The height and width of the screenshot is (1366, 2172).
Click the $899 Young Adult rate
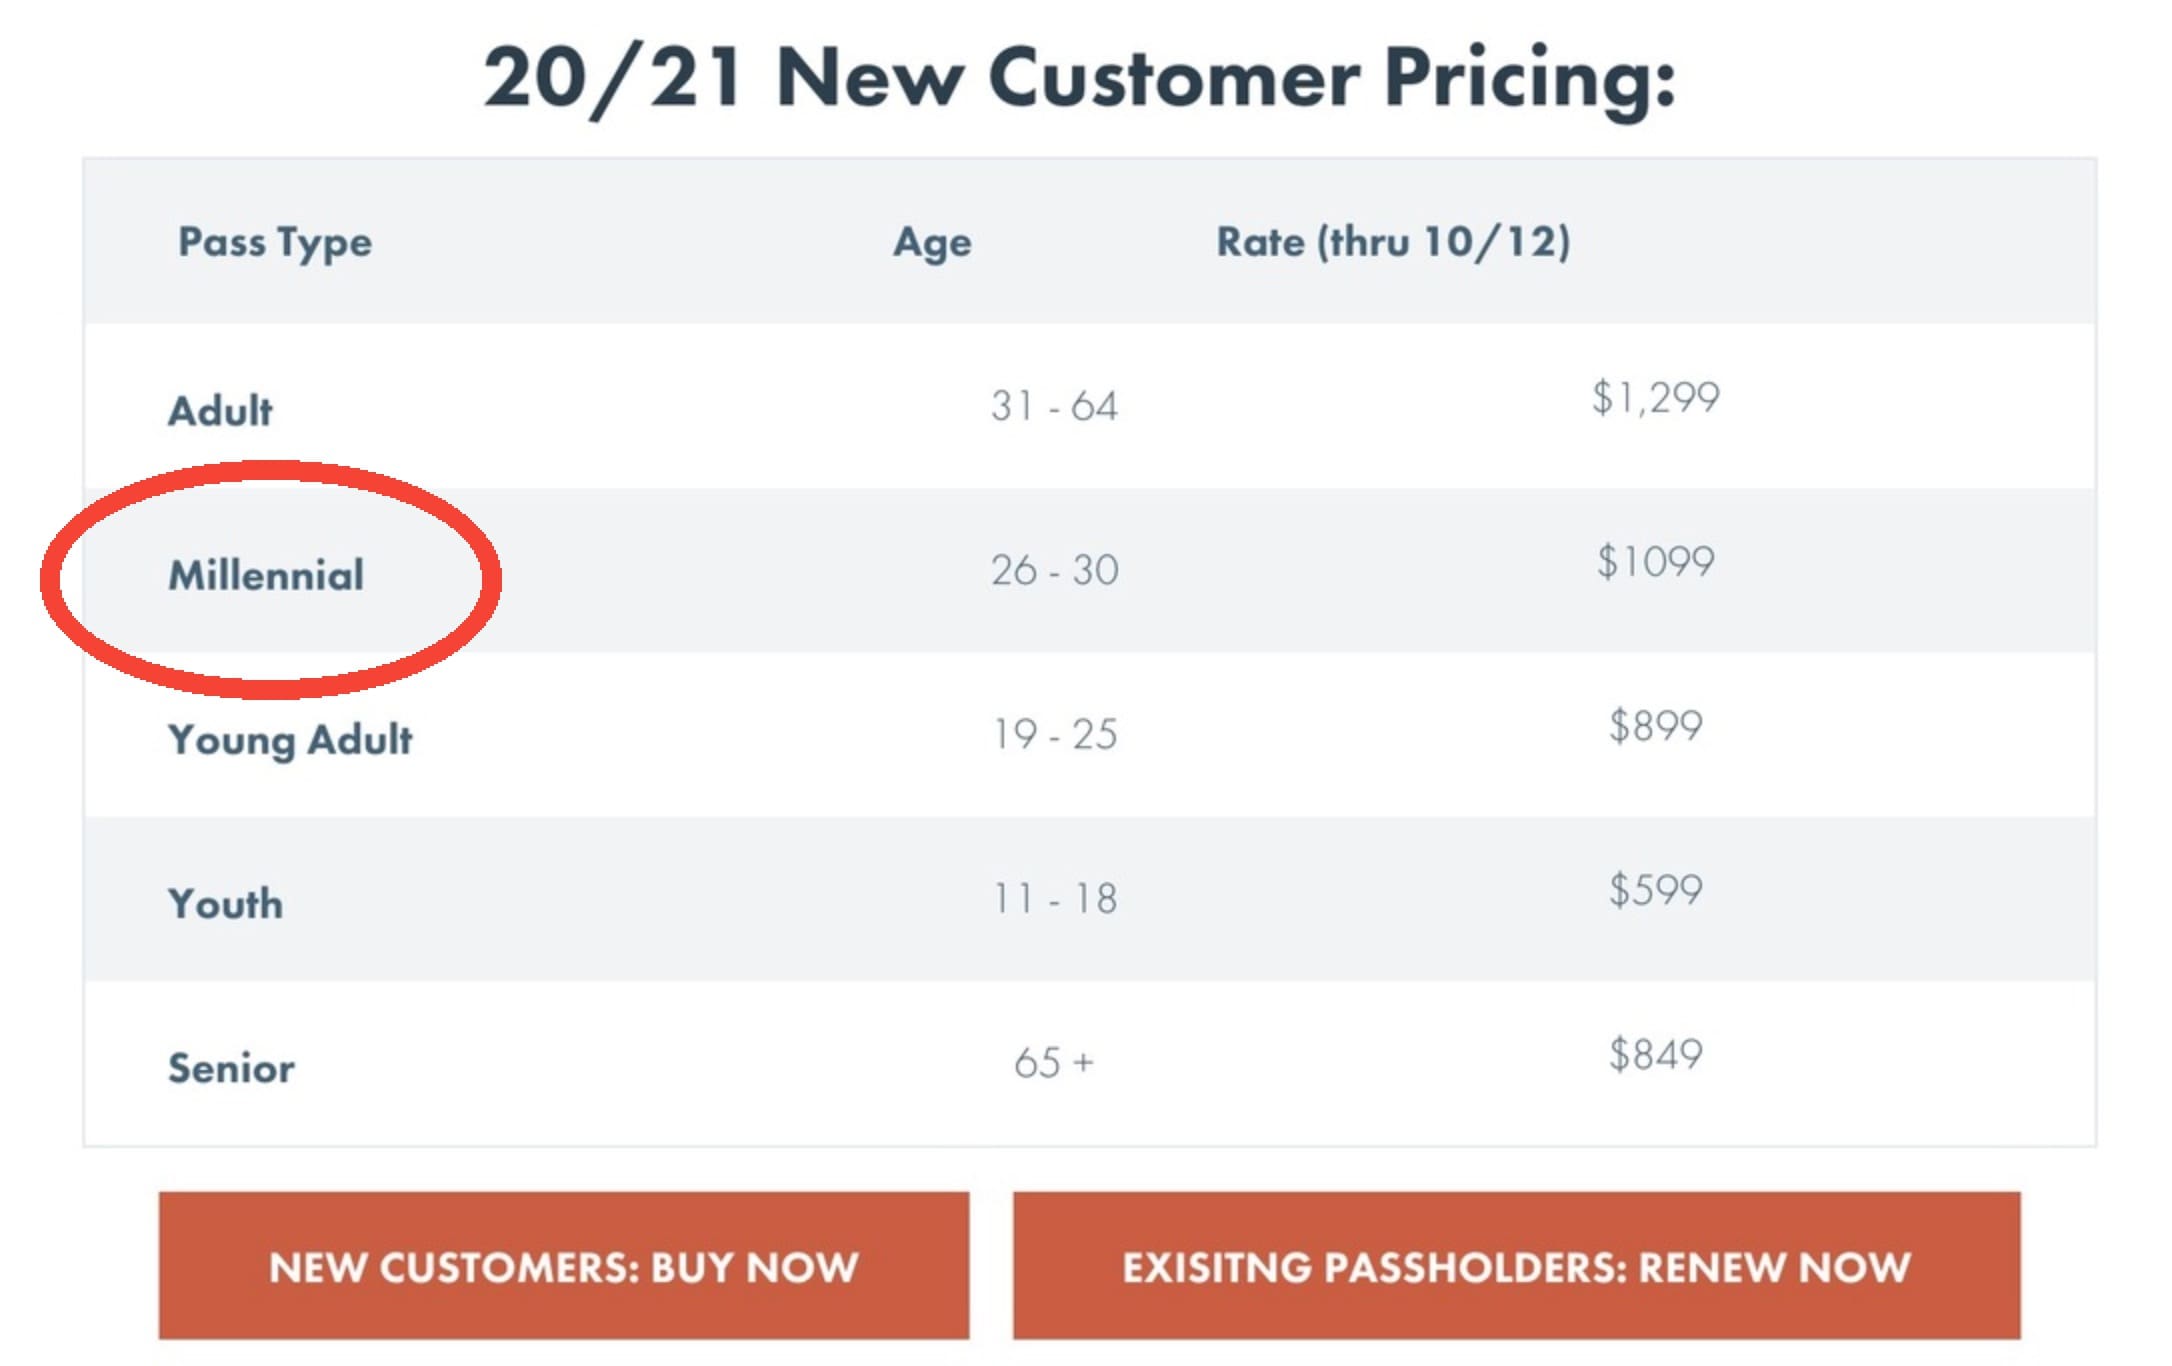click(x=1655, y=725)
